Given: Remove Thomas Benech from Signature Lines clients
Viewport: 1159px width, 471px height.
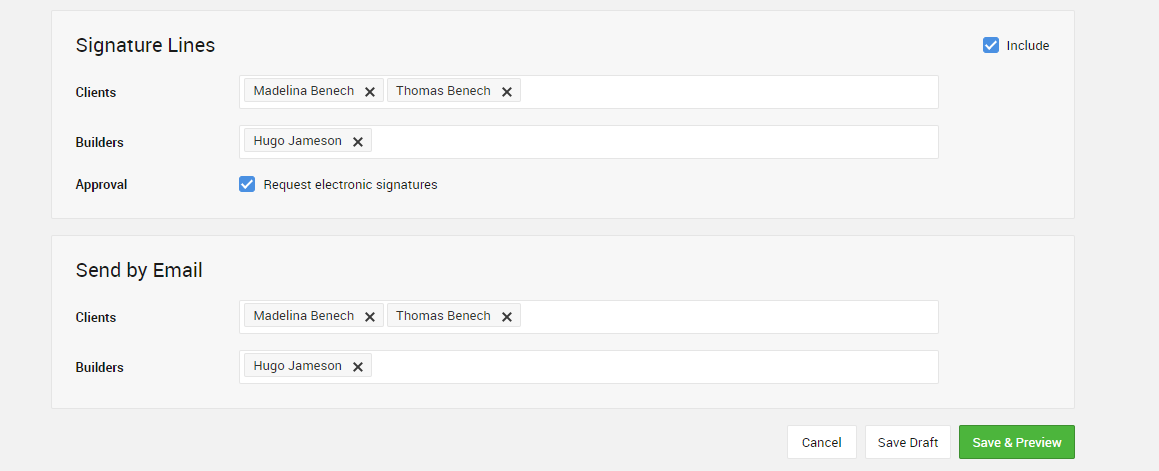Looking at the screenshot, I should click(x=507, y=92).
